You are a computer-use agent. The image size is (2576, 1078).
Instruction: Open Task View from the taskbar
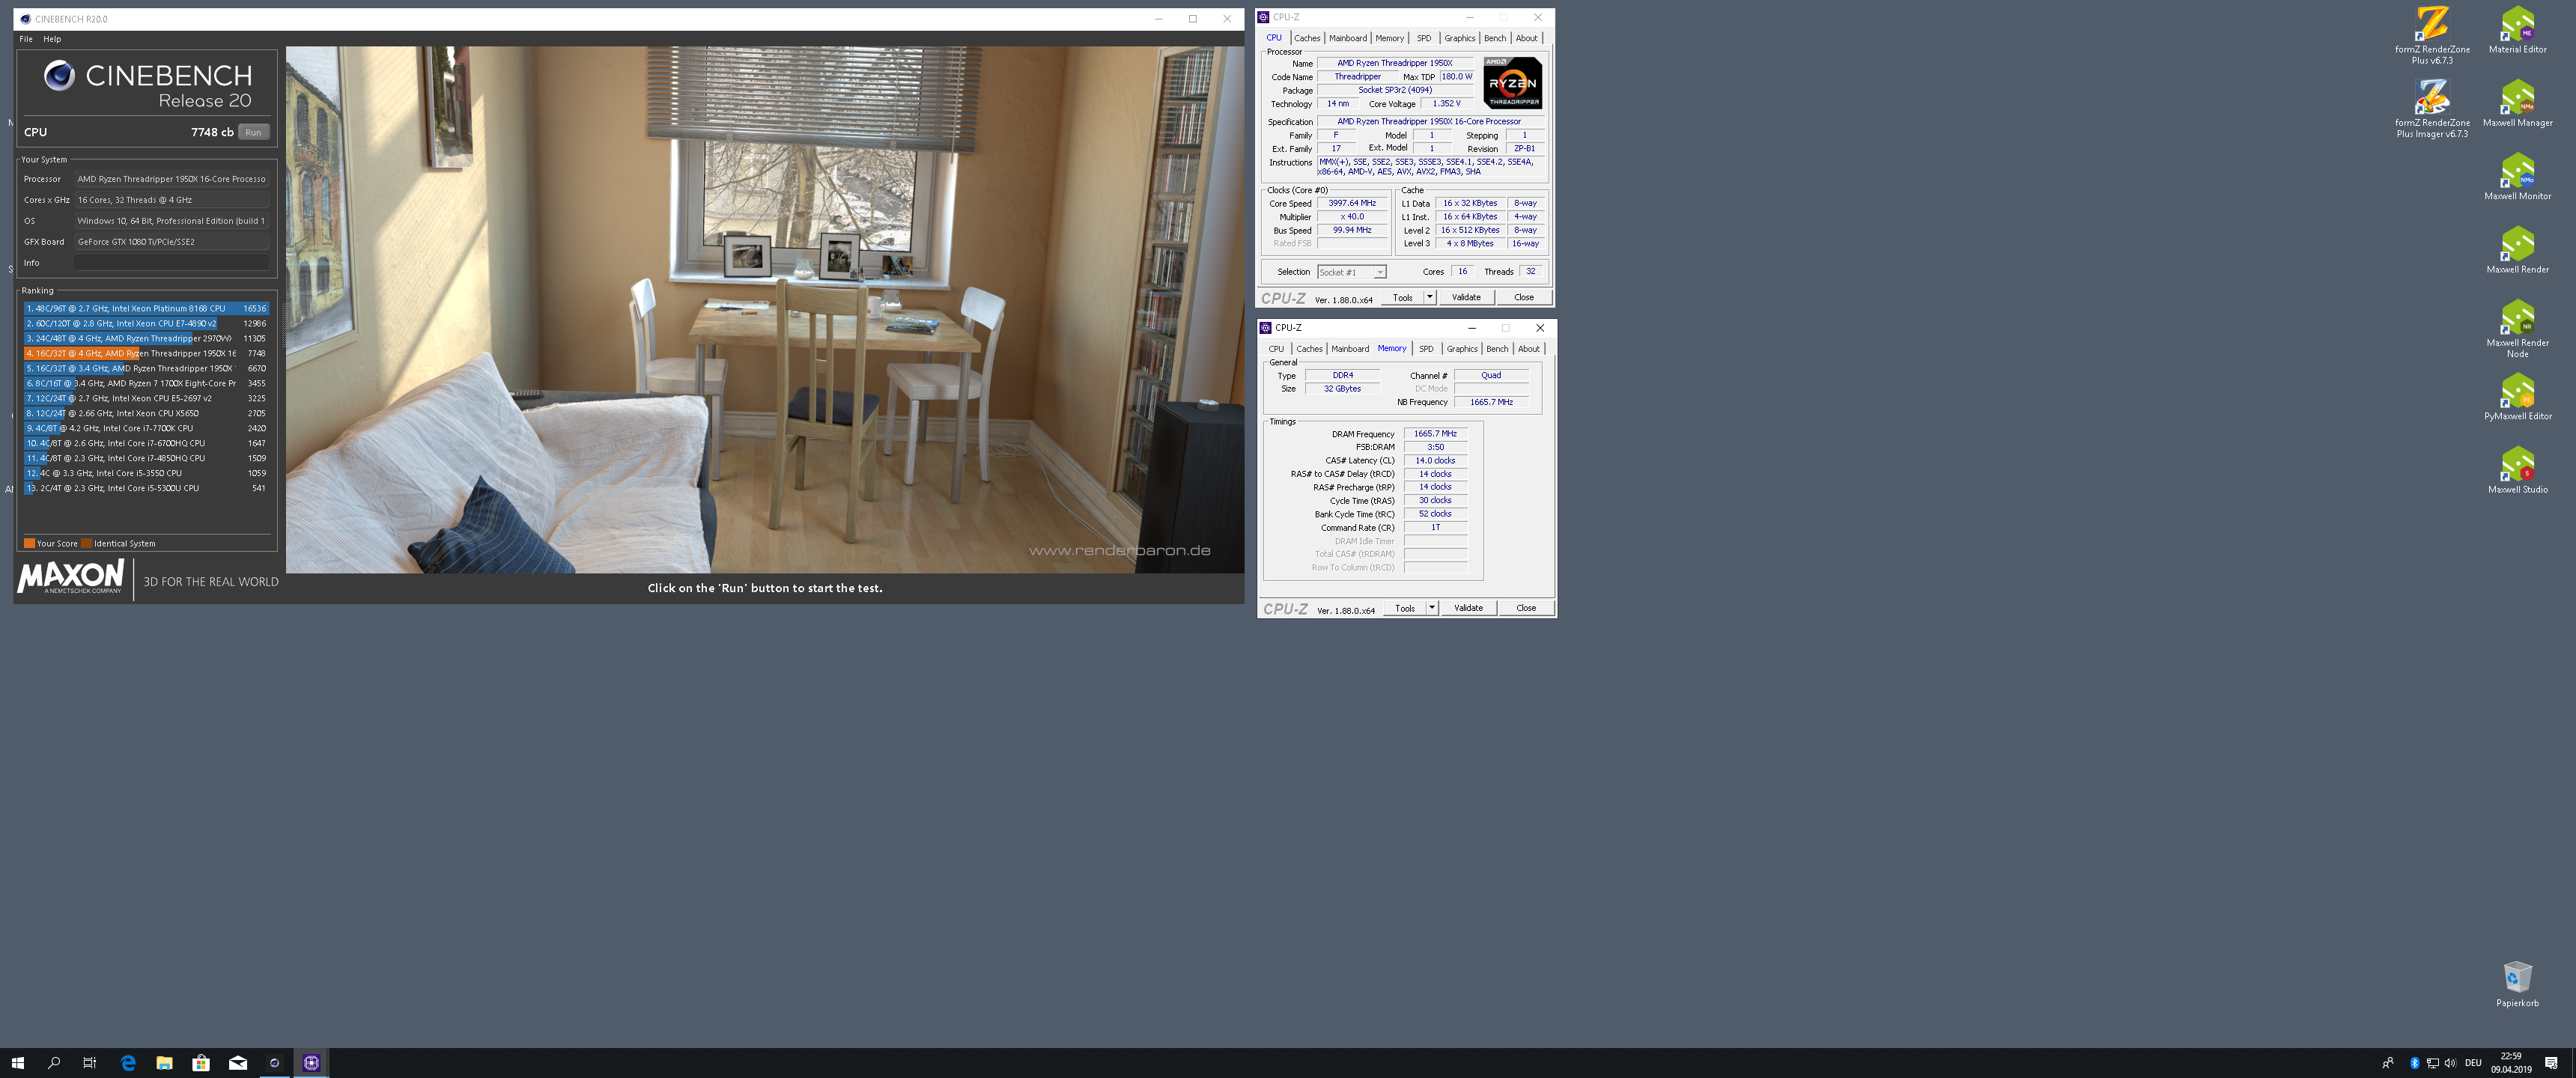[x=90, y=1063]
